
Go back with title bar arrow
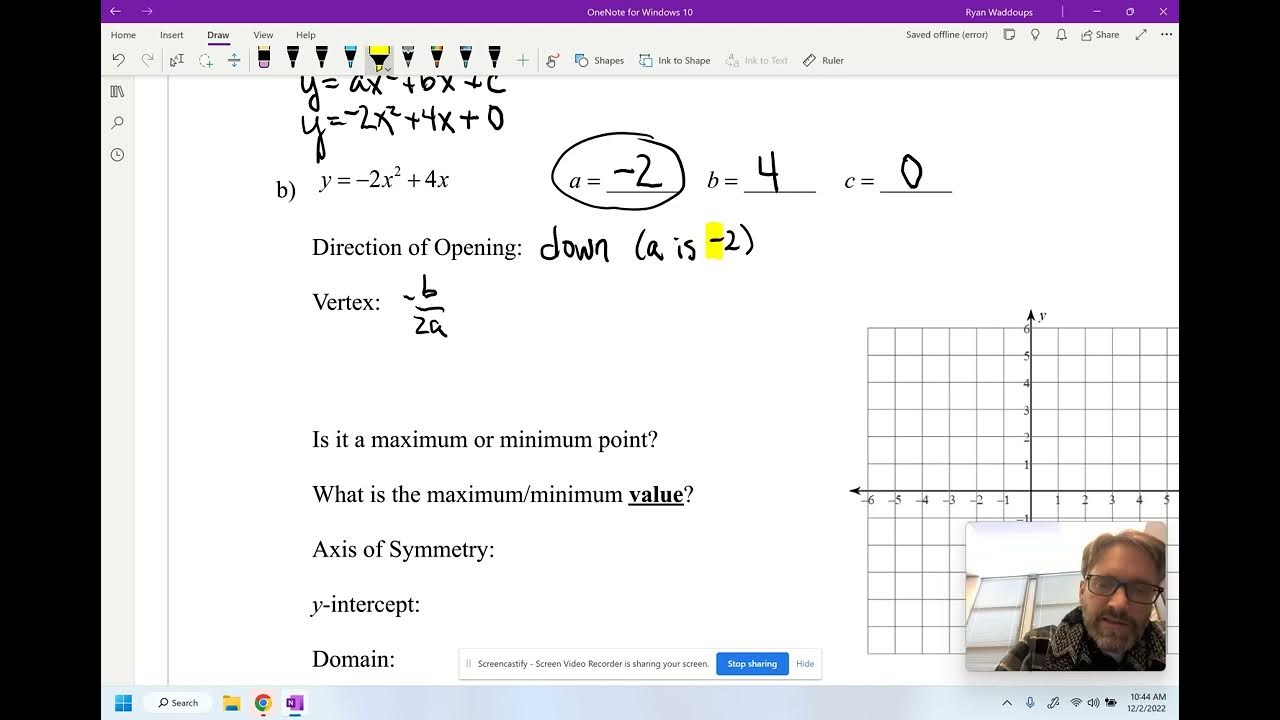pyautogui.click(x=115, y=11)
